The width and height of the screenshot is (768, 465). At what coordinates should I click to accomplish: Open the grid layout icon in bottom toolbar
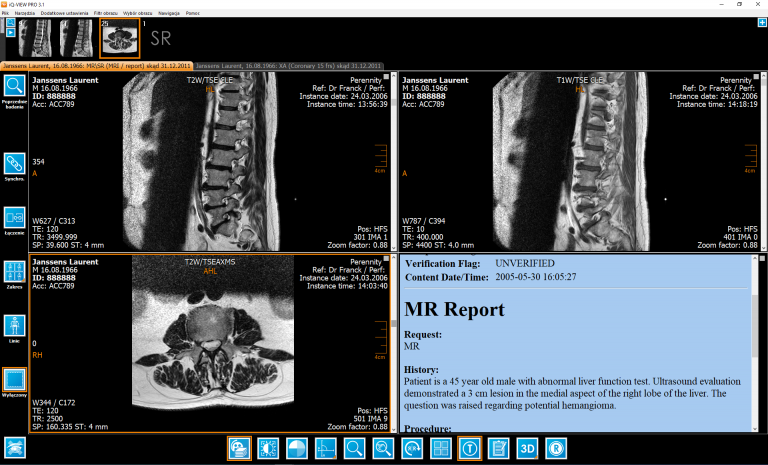click(440, 449)
